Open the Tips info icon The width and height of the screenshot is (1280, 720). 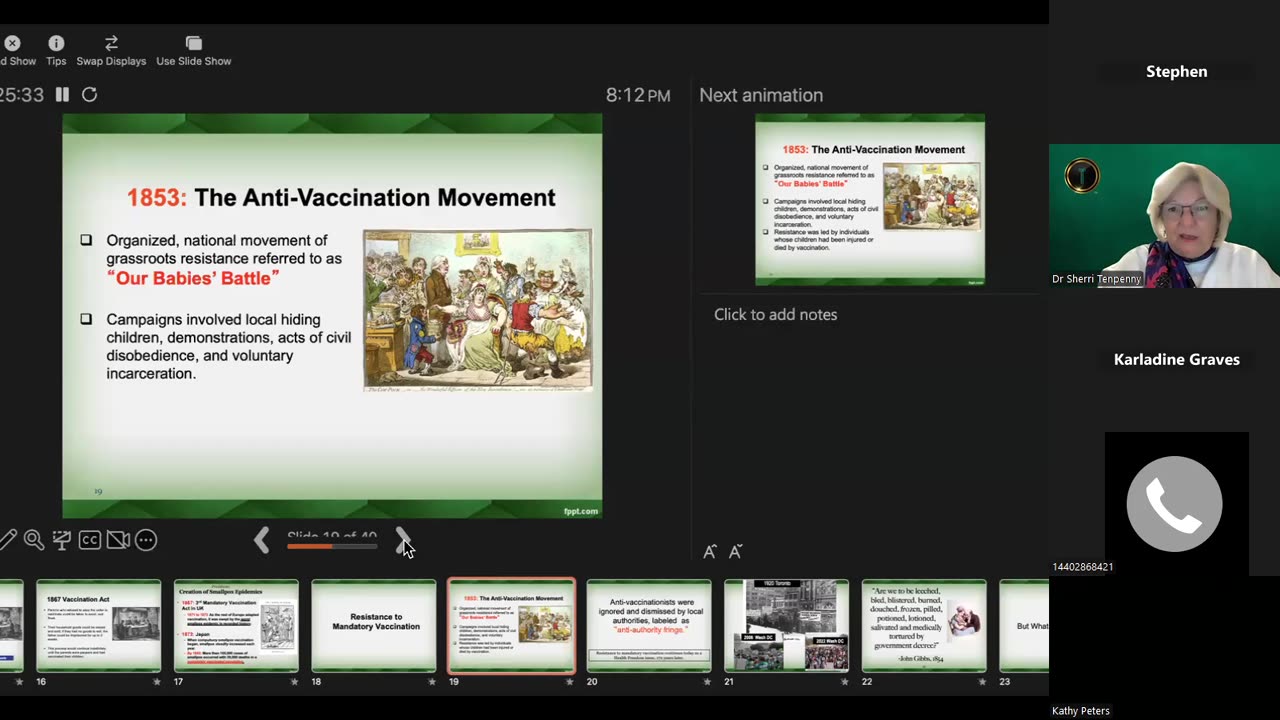point(56,43)
